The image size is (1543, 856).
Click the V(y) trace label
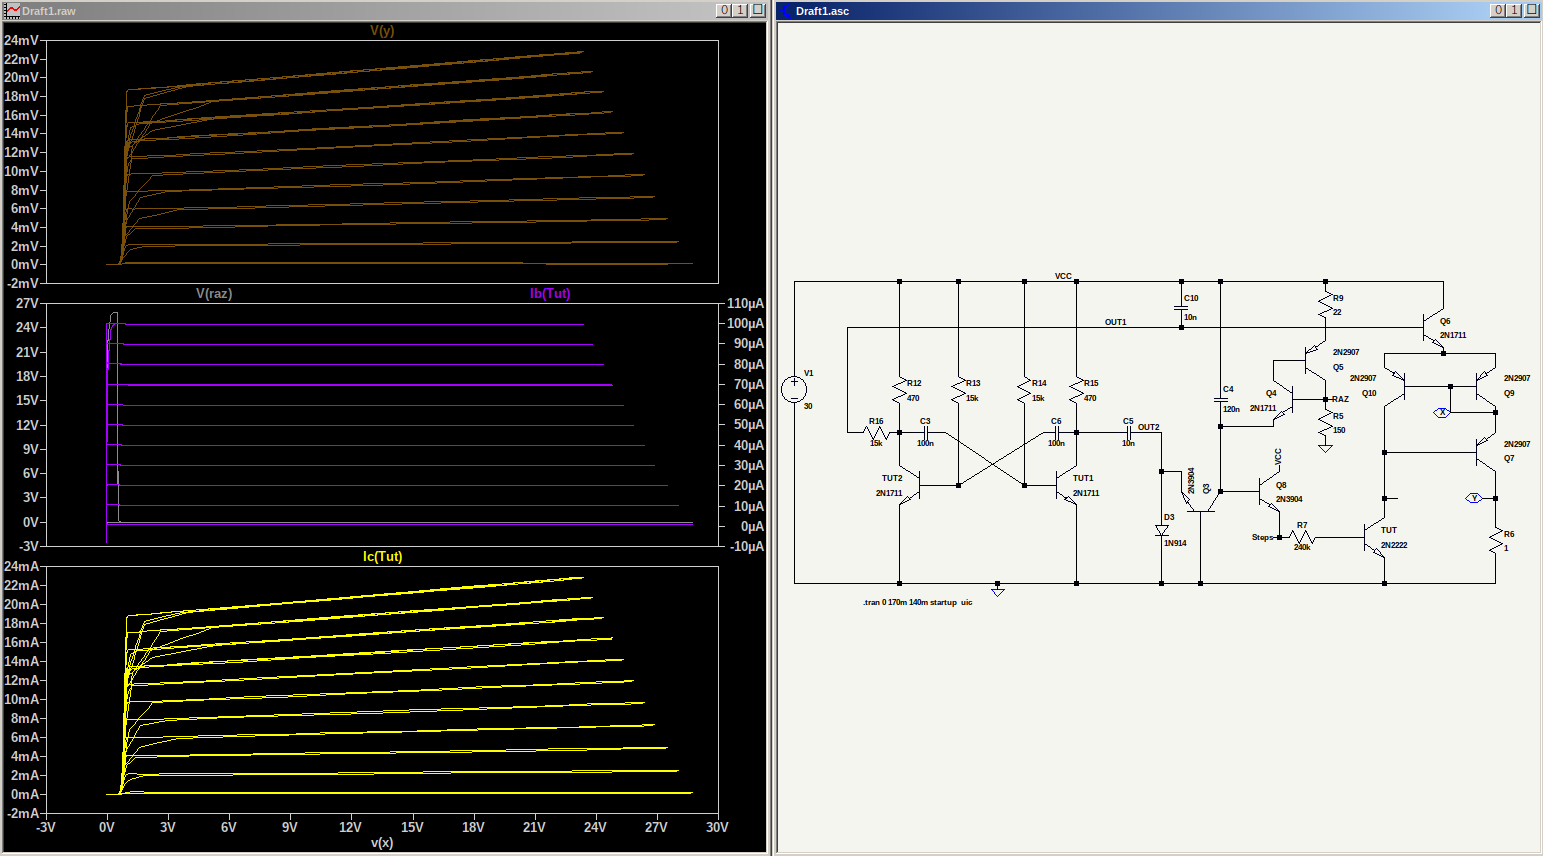pos(382,30)
